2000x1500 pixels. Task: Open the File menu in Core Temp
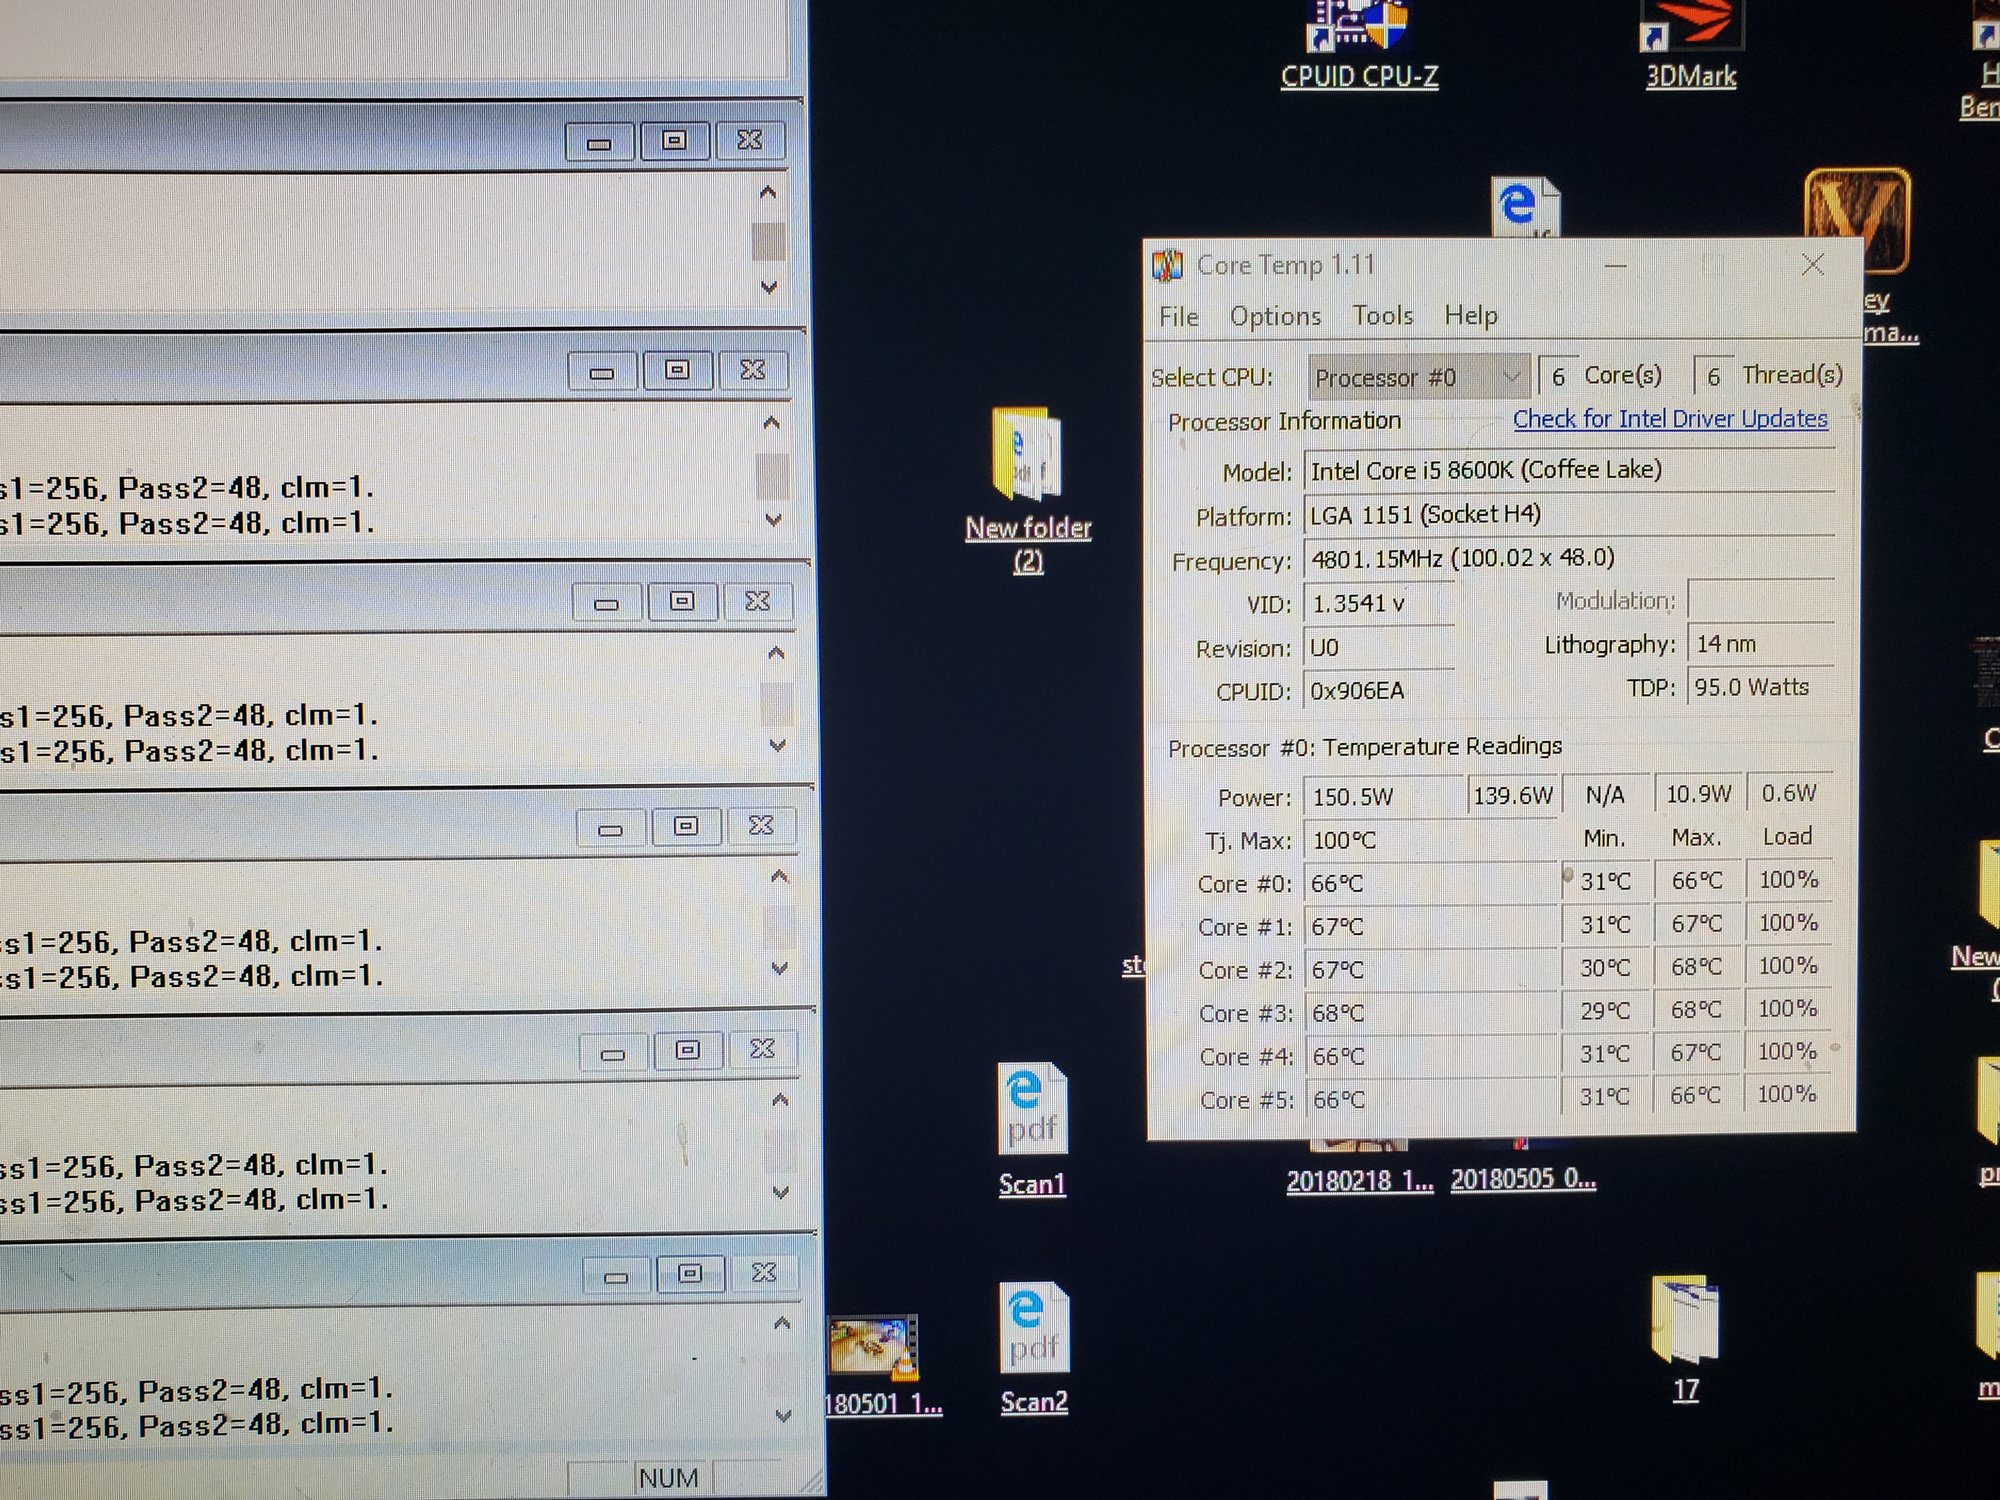click(1178, 317)
